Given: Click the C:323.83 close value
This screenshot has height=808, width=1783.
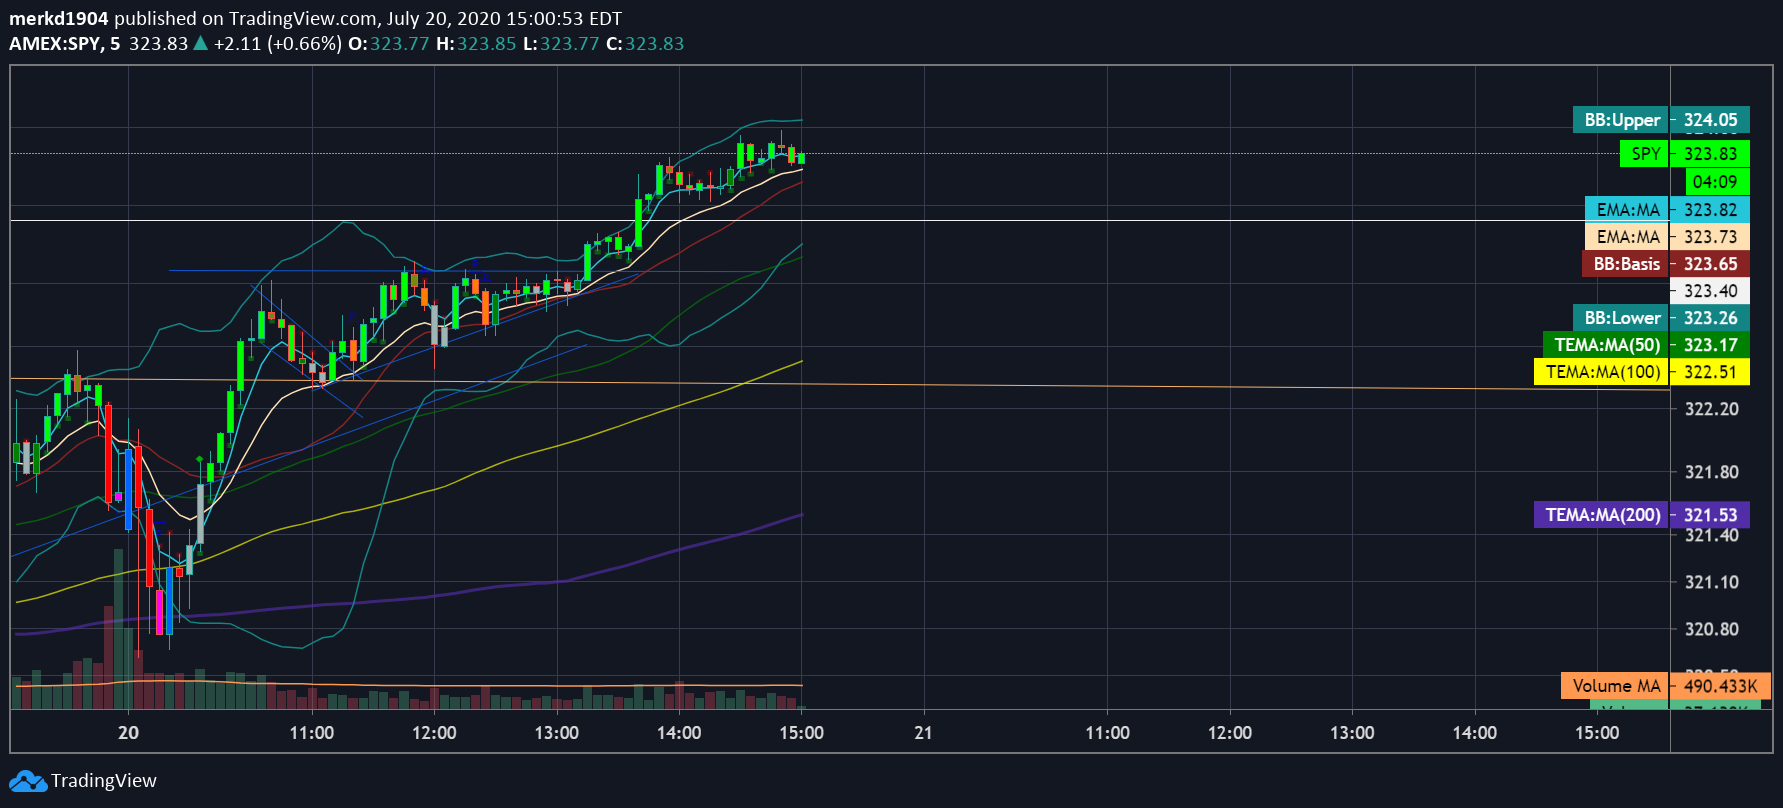Looking at the screenshot, I should pos(645,44).
